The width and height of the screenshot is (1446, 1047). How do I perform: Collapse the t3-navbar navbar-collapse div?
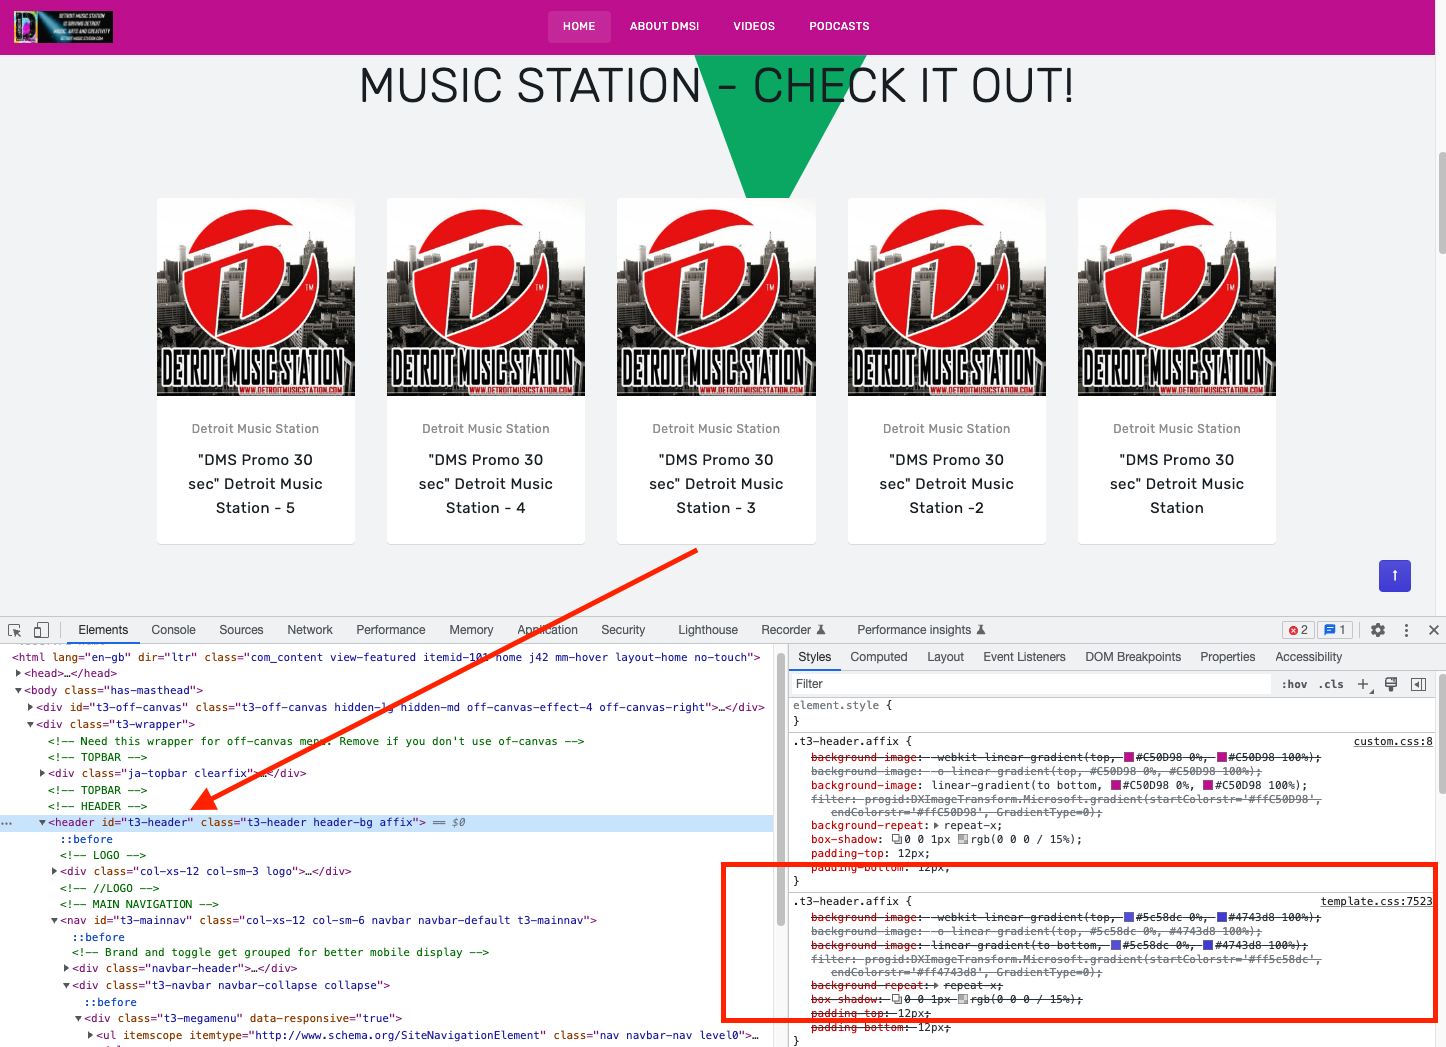coord(66,986)
